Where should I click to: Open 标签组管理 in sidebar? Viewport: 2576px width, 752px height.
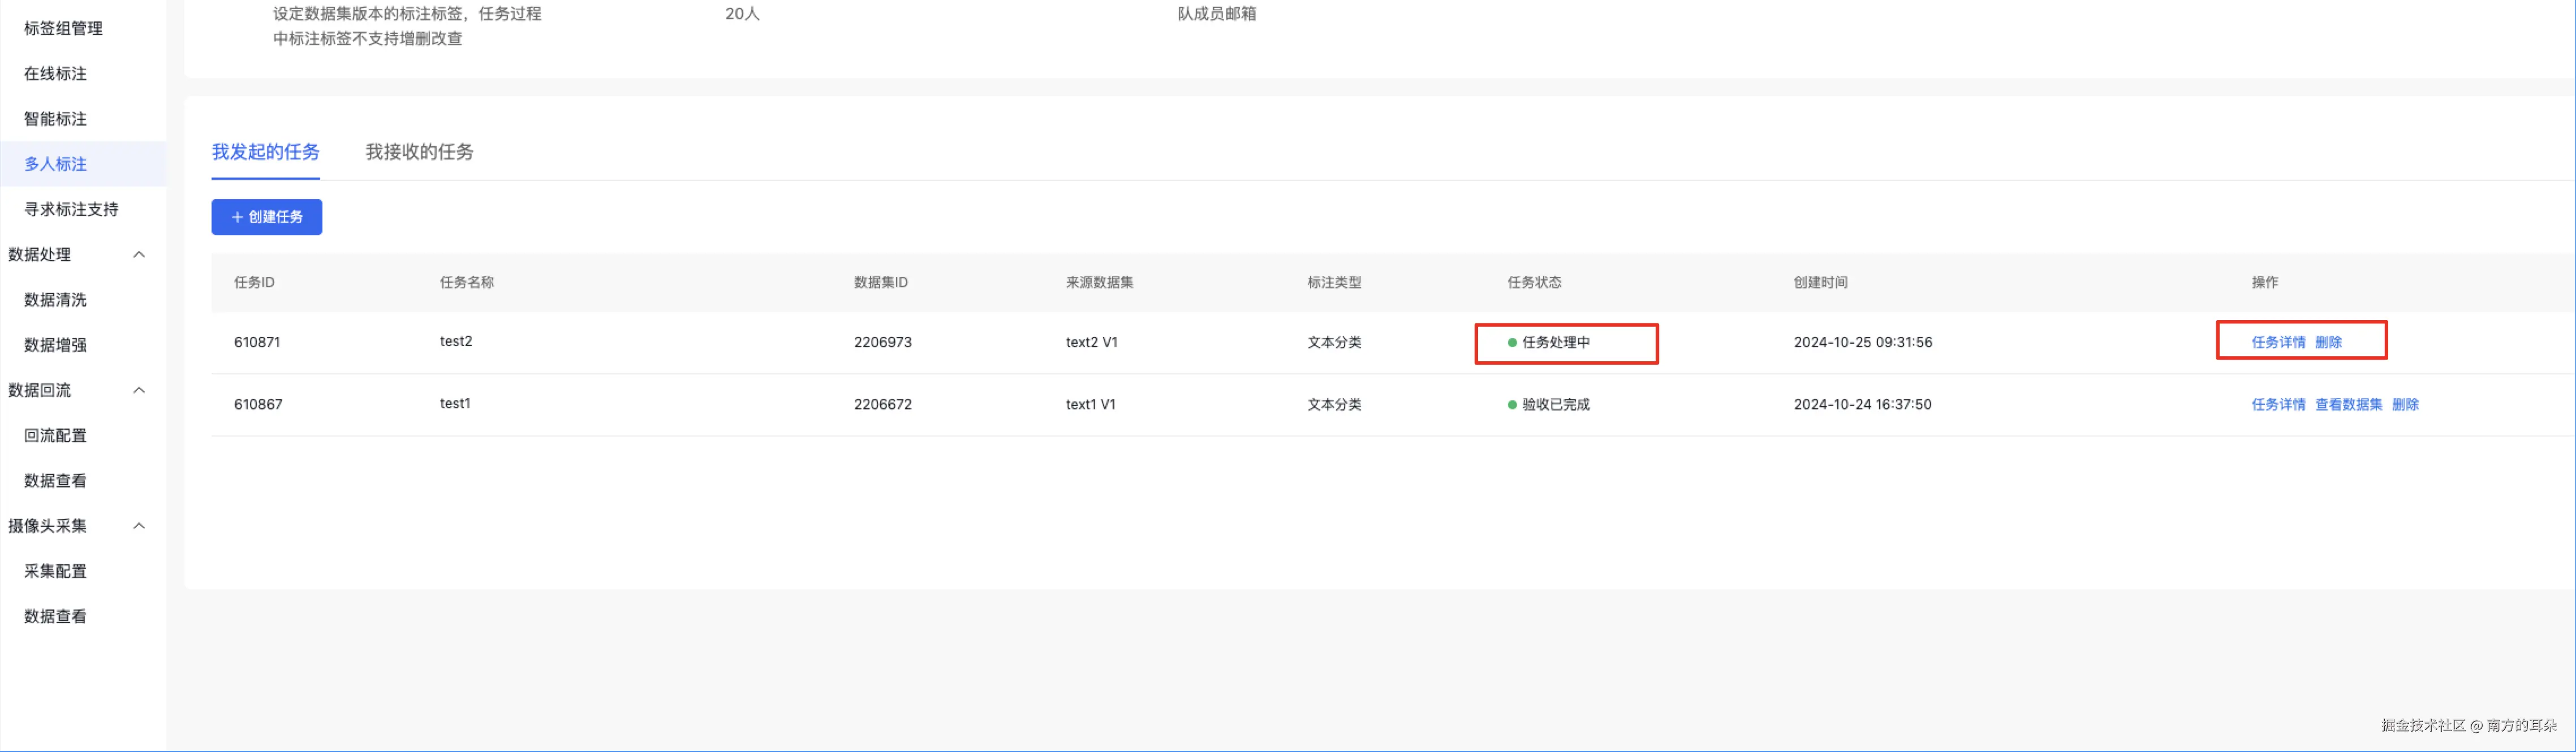coord(63,29)
